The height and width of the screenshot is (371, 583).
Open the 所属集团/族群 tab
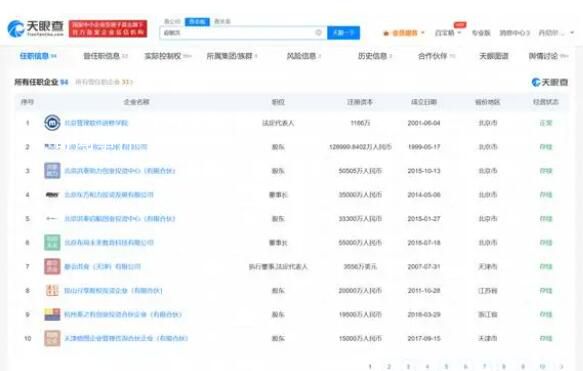point(232,56)
